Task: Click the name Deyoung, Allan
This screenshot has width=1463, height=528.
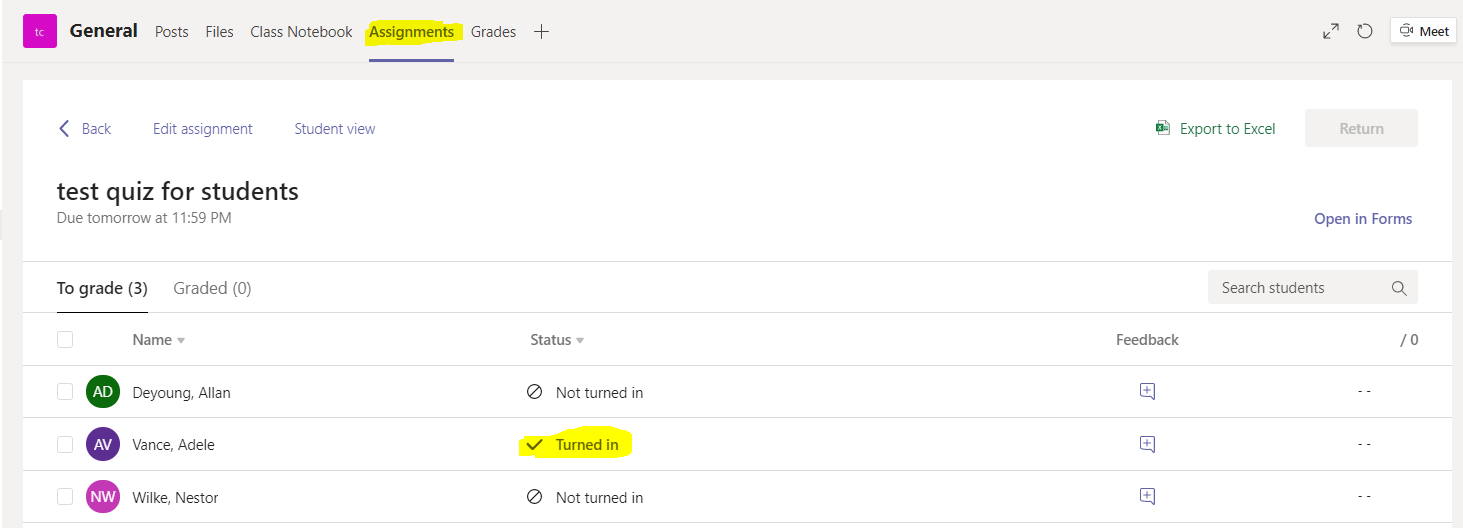Action: click(181, 393)
